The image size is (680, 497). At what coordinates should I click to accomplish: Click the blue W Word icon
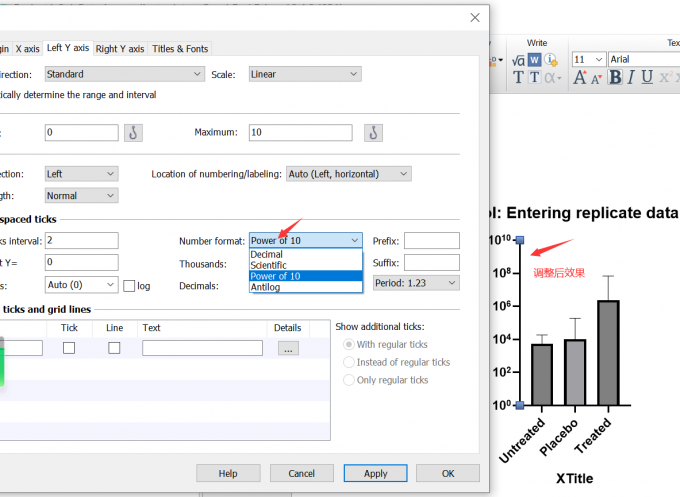534,60
